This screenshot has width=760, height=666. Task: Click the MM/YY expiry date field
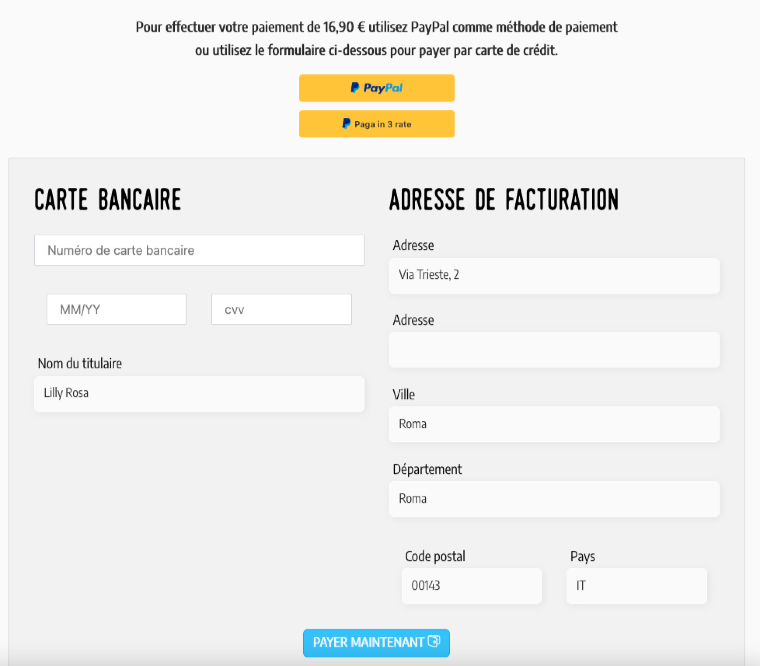116,310
